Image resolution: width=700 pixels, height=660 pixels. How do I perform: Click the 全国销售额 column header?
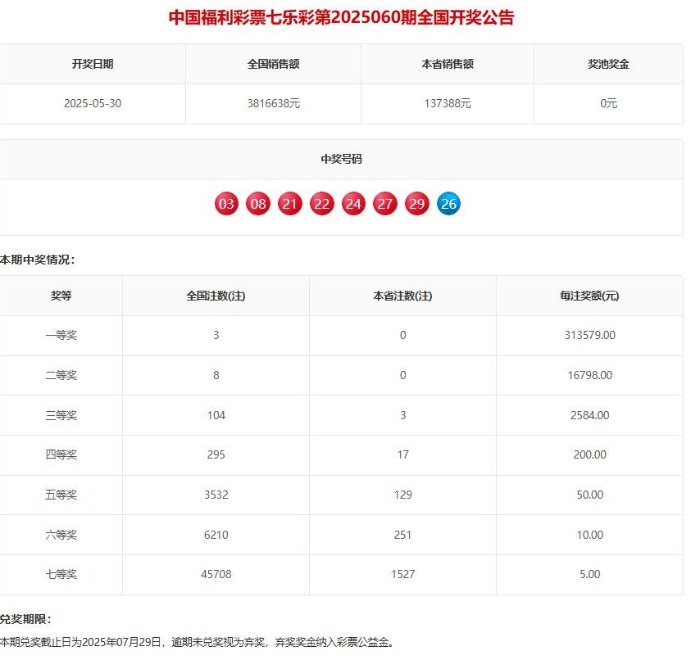(x=273, y=64)
